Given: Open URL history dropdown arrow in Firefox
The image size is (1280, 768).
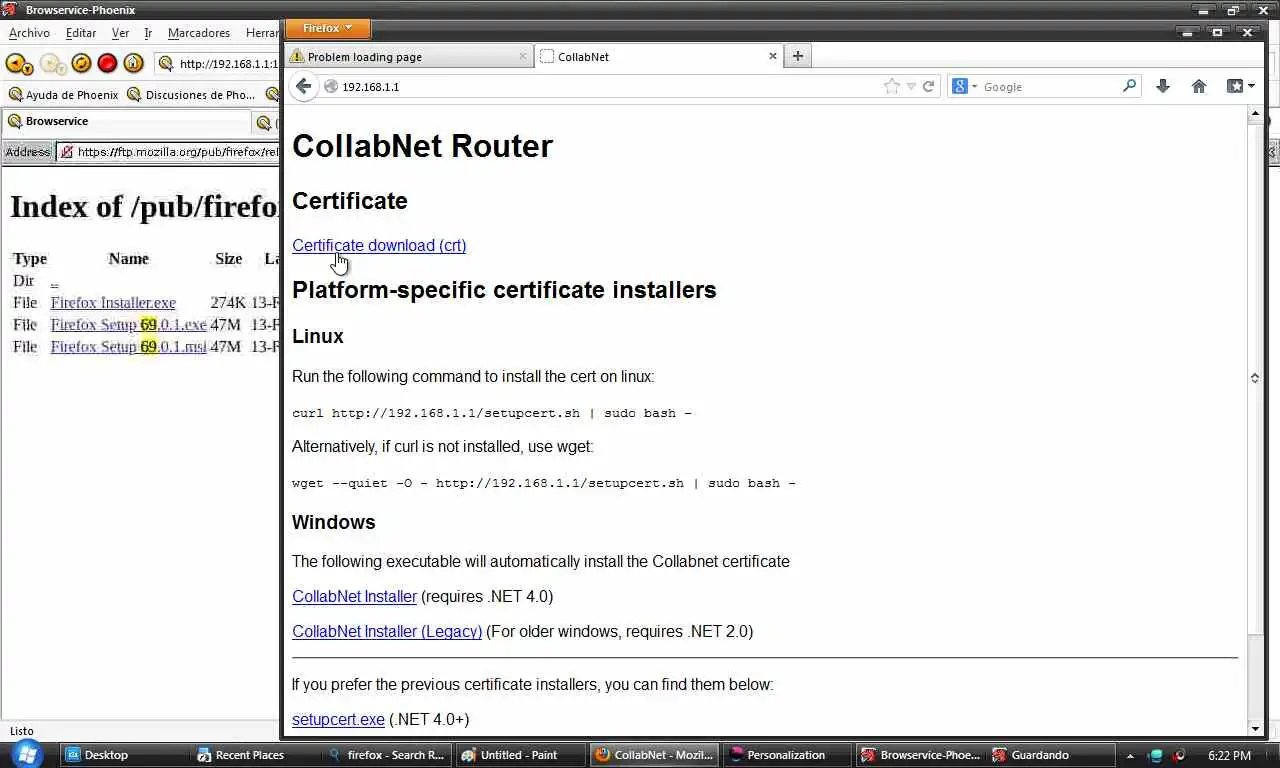Looking at the screenshot, I should point(911,87).
